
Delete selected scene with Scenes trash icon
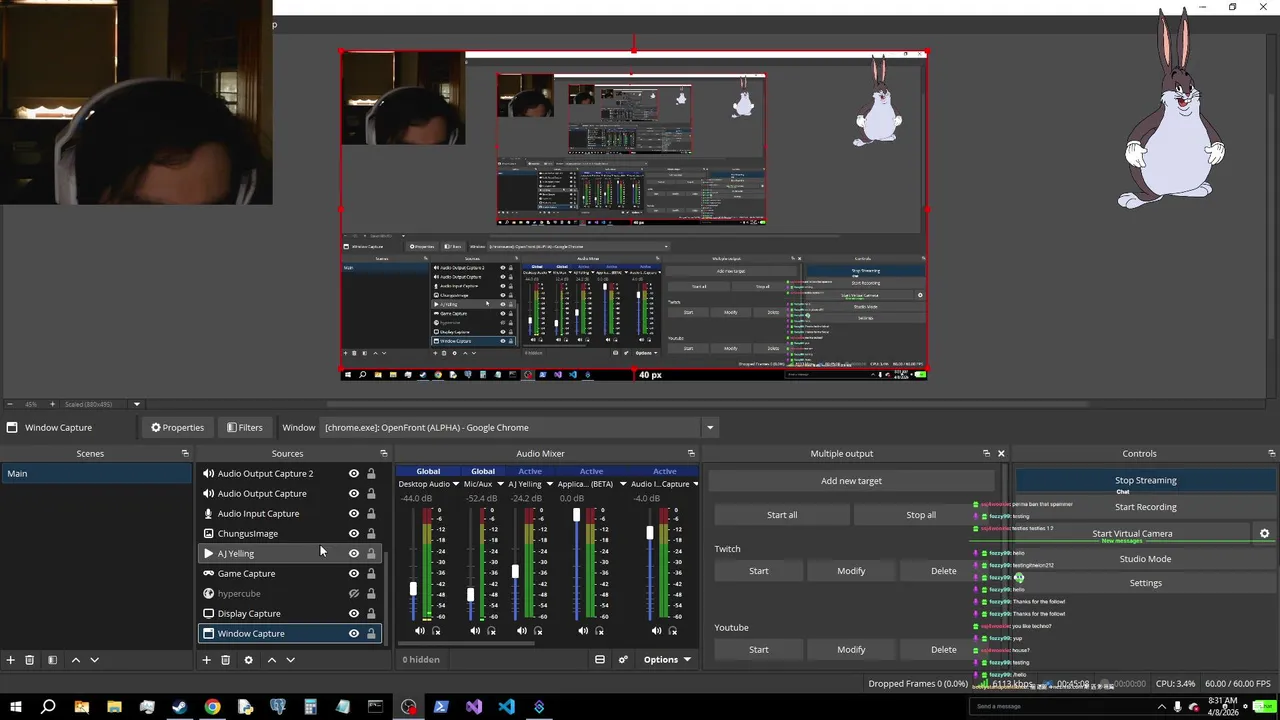30,660
